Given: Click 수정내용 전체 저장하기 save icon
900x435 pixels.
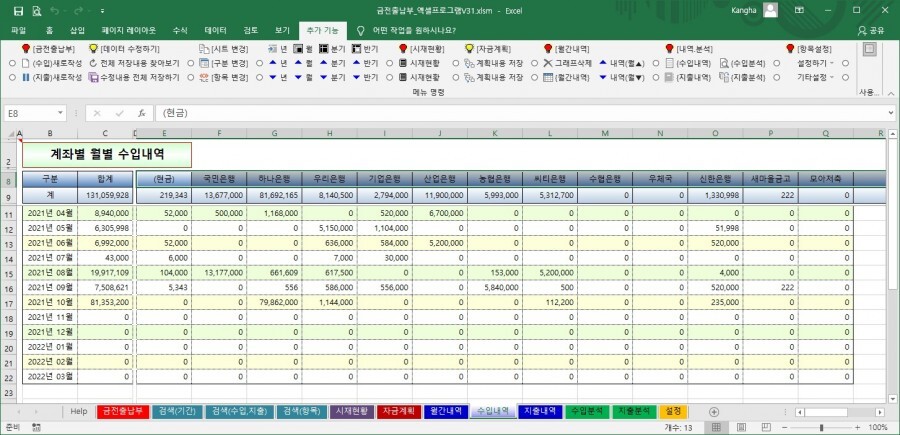Looking at the screenshot, I should pos(94,77).
